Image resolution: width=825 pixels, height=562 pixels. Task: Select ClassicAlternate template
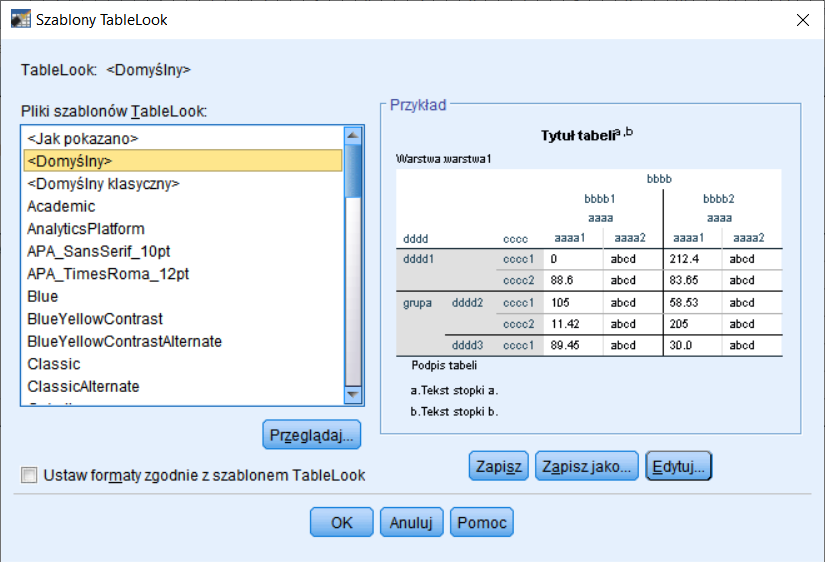183,387
